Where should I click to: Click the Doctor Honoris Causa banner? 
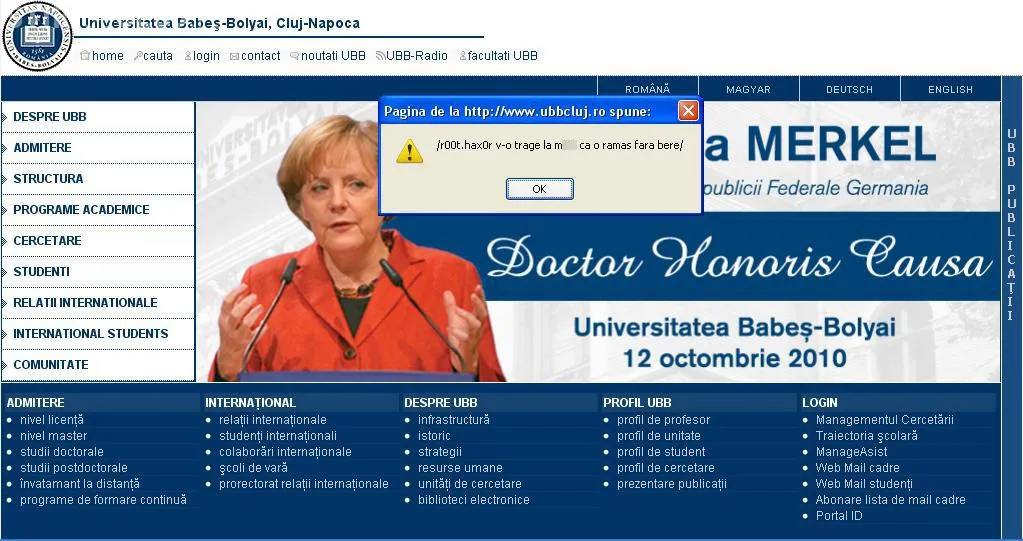pyautogui.click(x=738, y=260)
